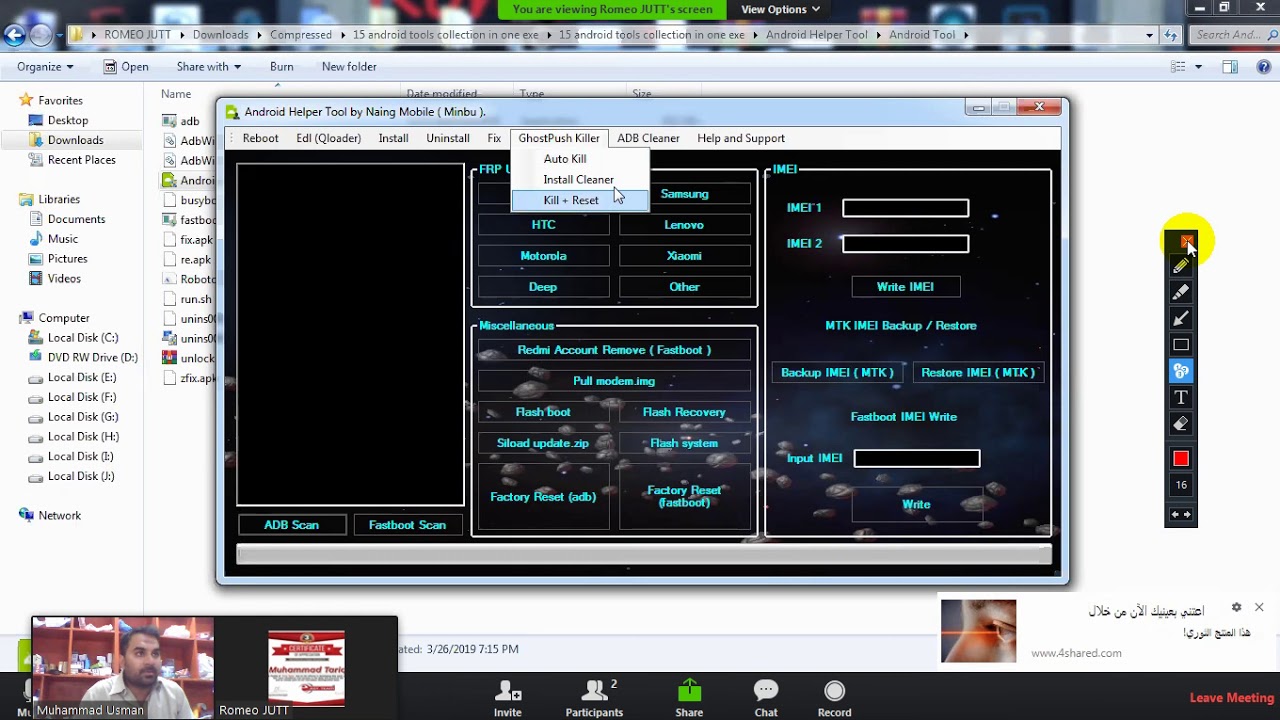Click Backup IMEI (MTK) button
This screenshot has height=720, width=1280.
tap(837, 373)
